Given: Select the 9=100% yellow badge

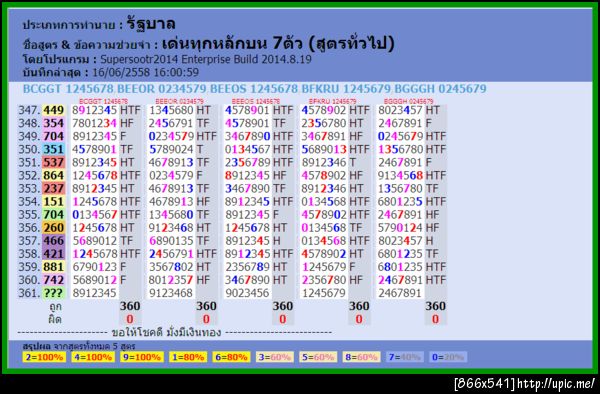Looking at the screenshot, I should (142, 357).
